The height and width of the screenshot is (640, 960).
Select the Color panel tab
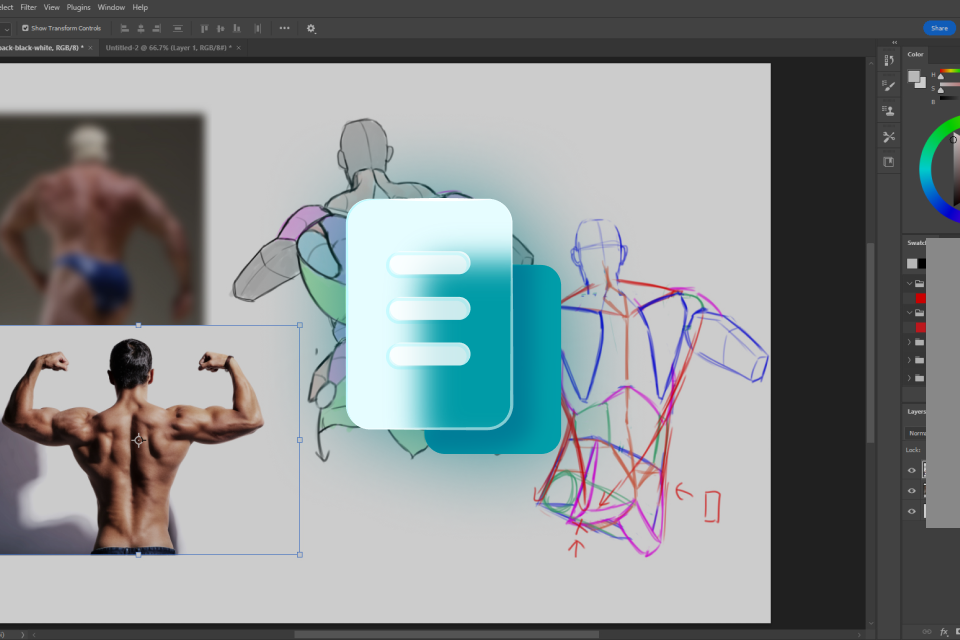pyautogui.click(x=915, y=55)
